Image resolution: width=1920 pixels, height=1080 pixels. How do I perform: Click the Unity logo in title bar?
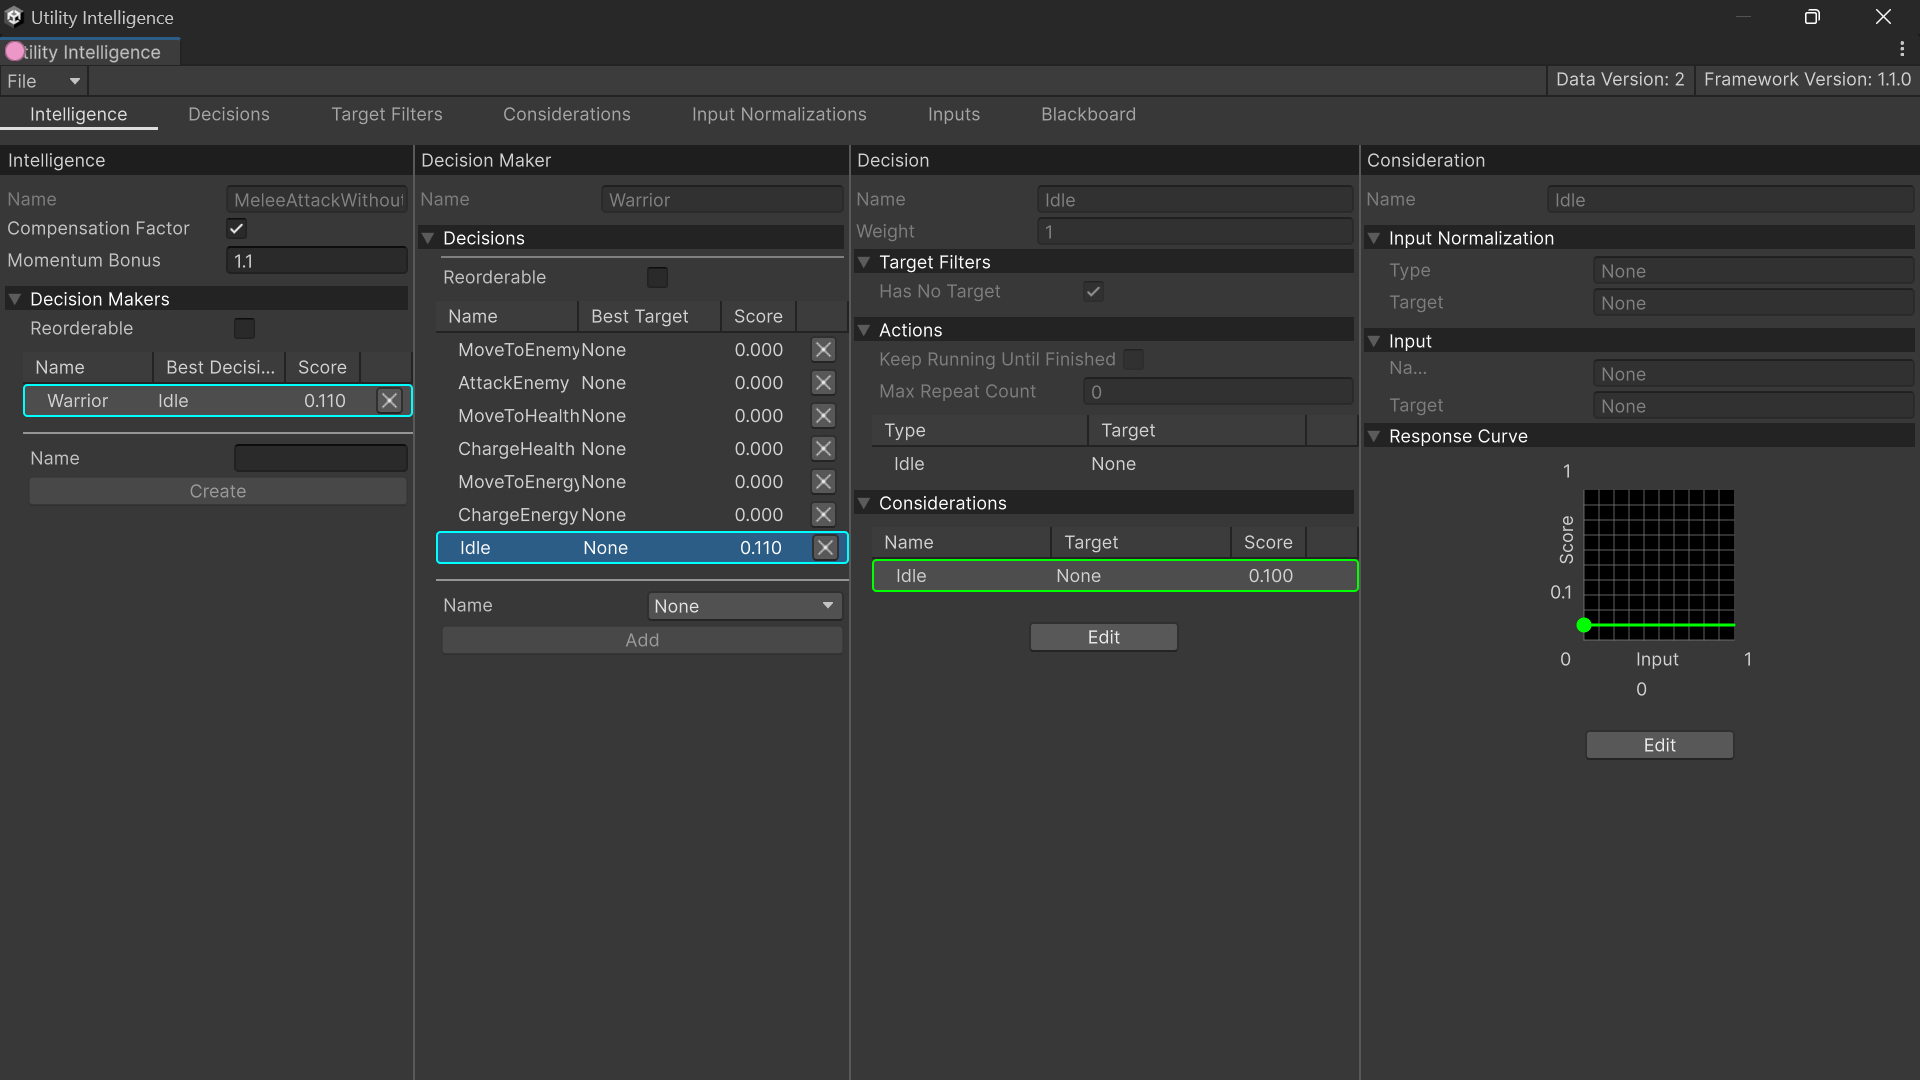point(14,17)
